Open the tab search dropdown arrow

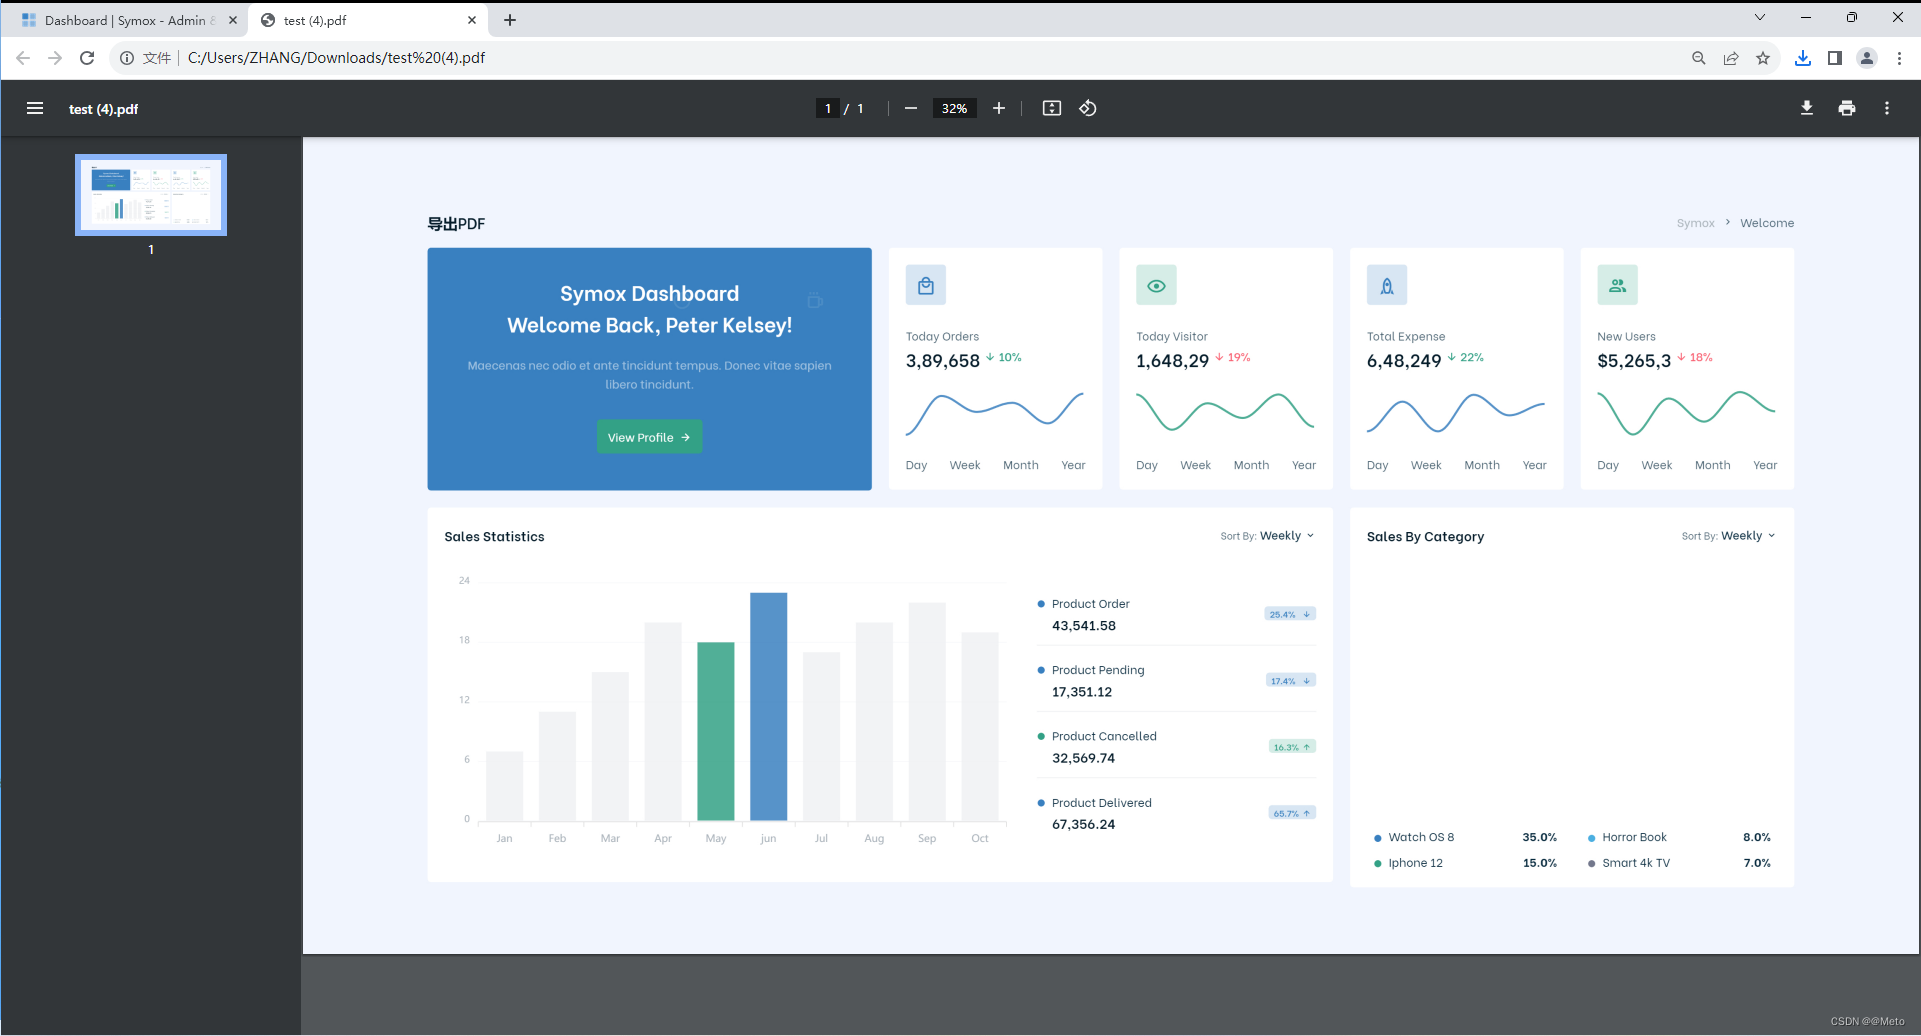(x=1760, y=17)
